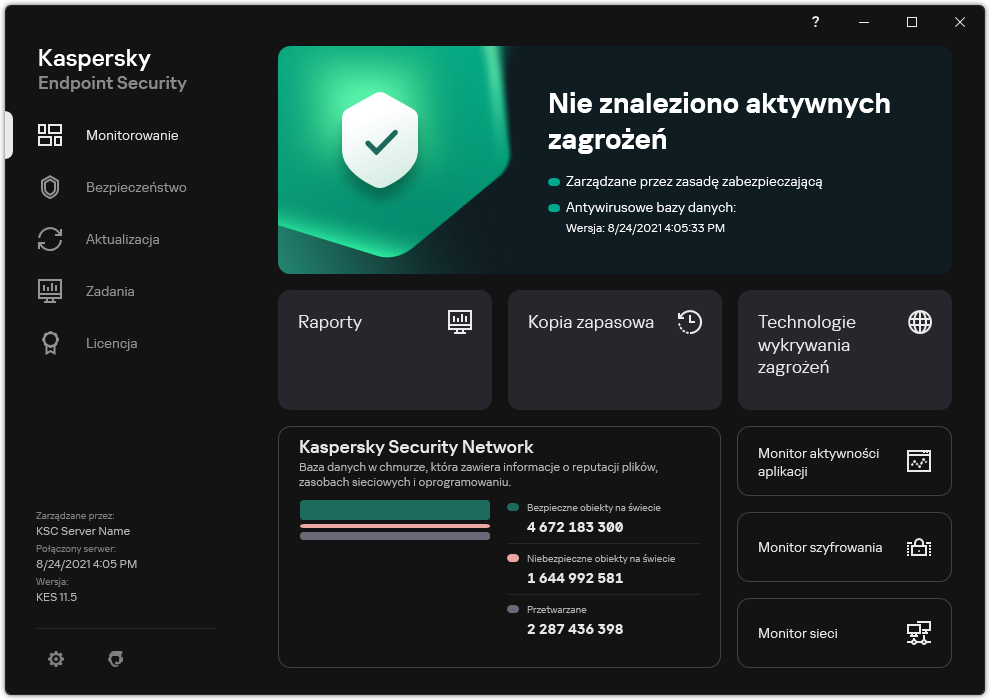Click 'Bezpieczne obiekty na świecie' label
This screenshot has height=700, width=990.
click(x=593, y=507)
